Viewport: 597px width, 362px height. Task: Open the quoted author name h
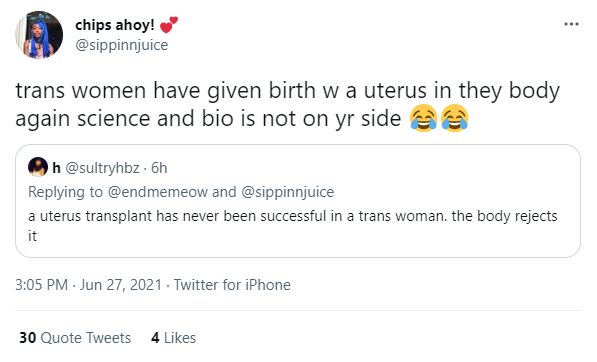[x=56, y=168]
